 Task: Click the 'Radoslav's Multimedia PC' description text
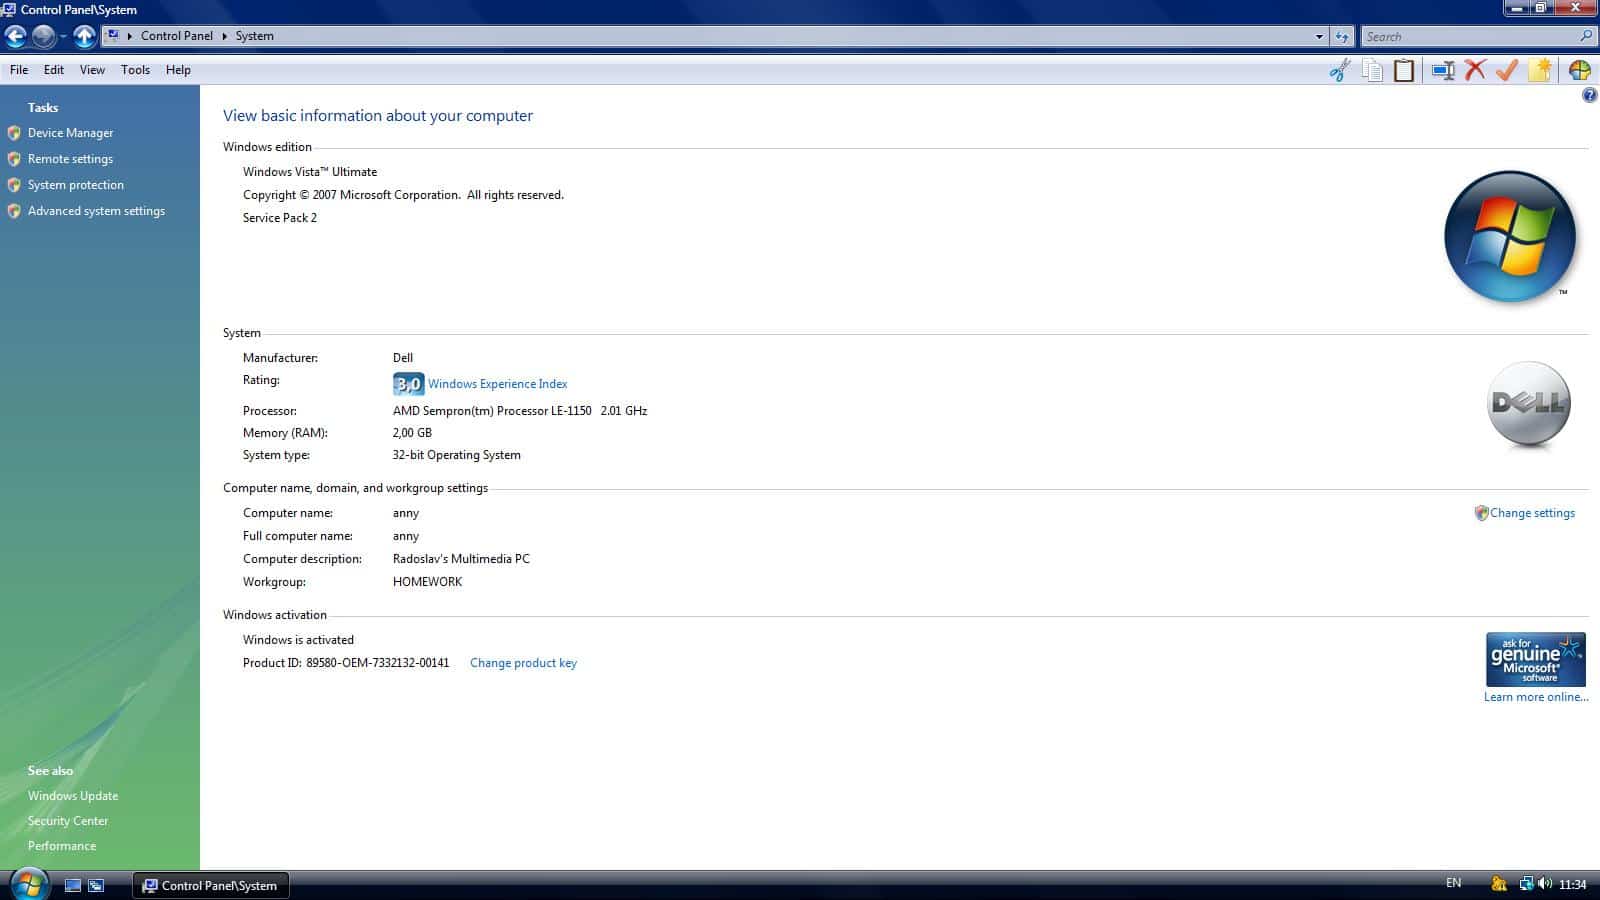click(461, 559)
